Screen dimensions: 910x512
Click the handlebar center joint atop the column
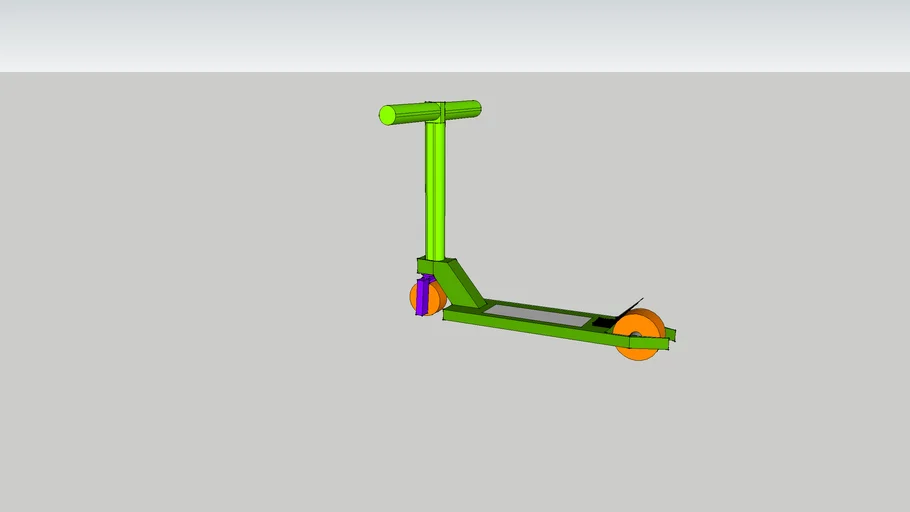(434, 112)
